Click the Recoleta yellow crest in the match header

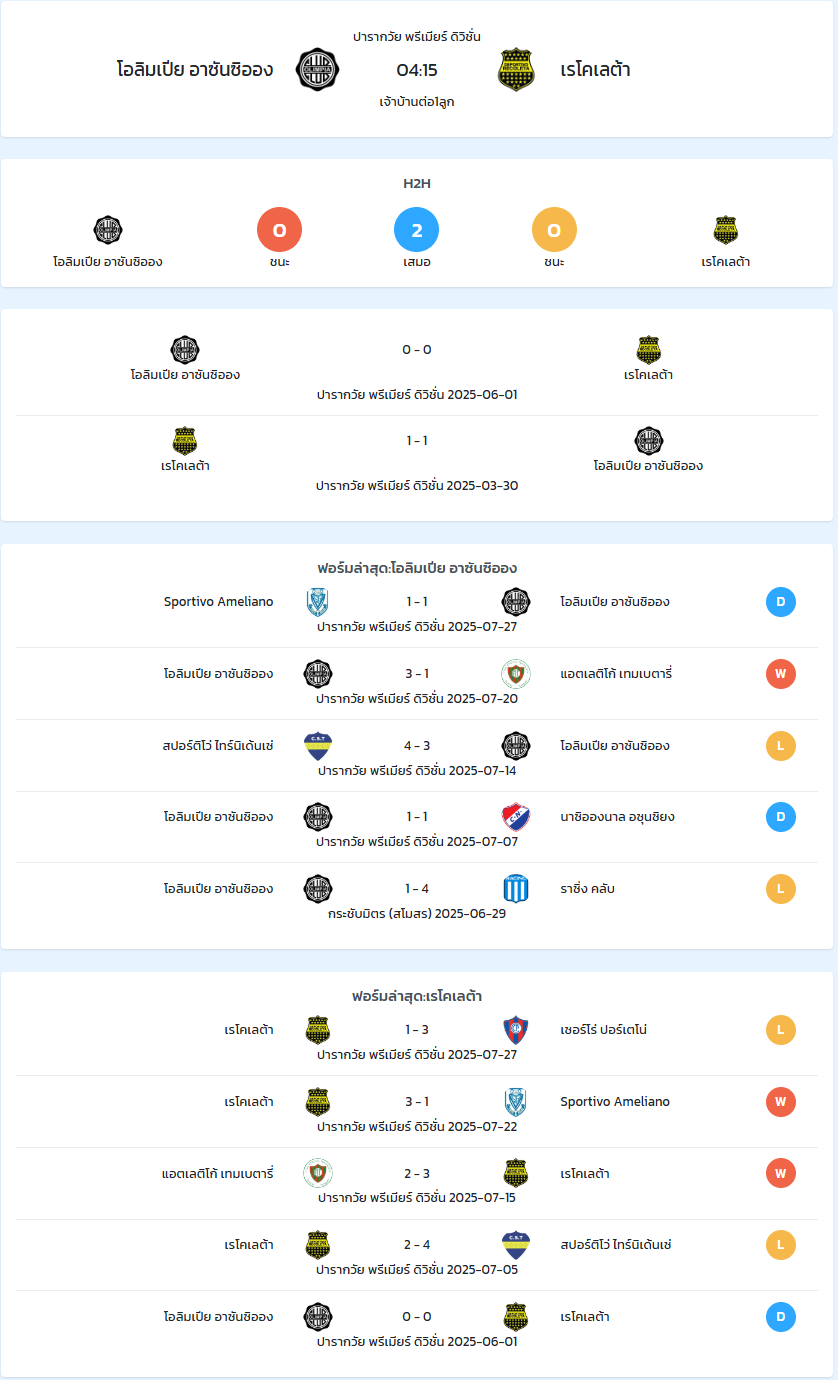pyautogui.click(x=516, y=69)
